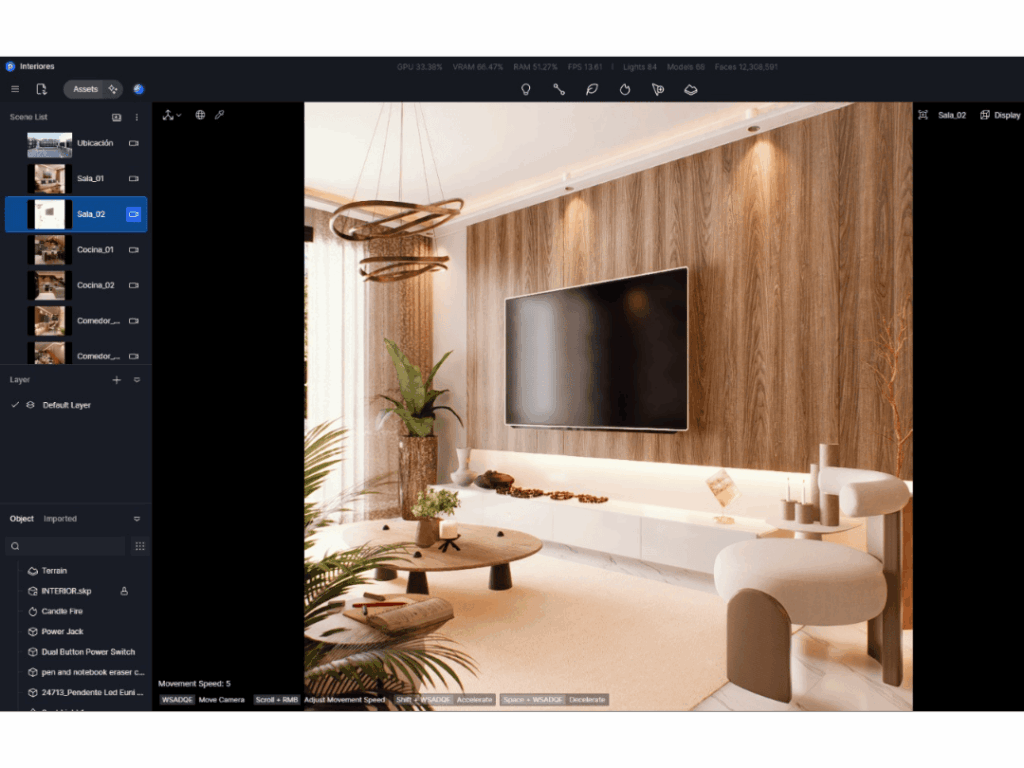This screenshot has height=768, width=1024.
Task: Toggle lock on INTERIOR.skp
Action: 124,591
